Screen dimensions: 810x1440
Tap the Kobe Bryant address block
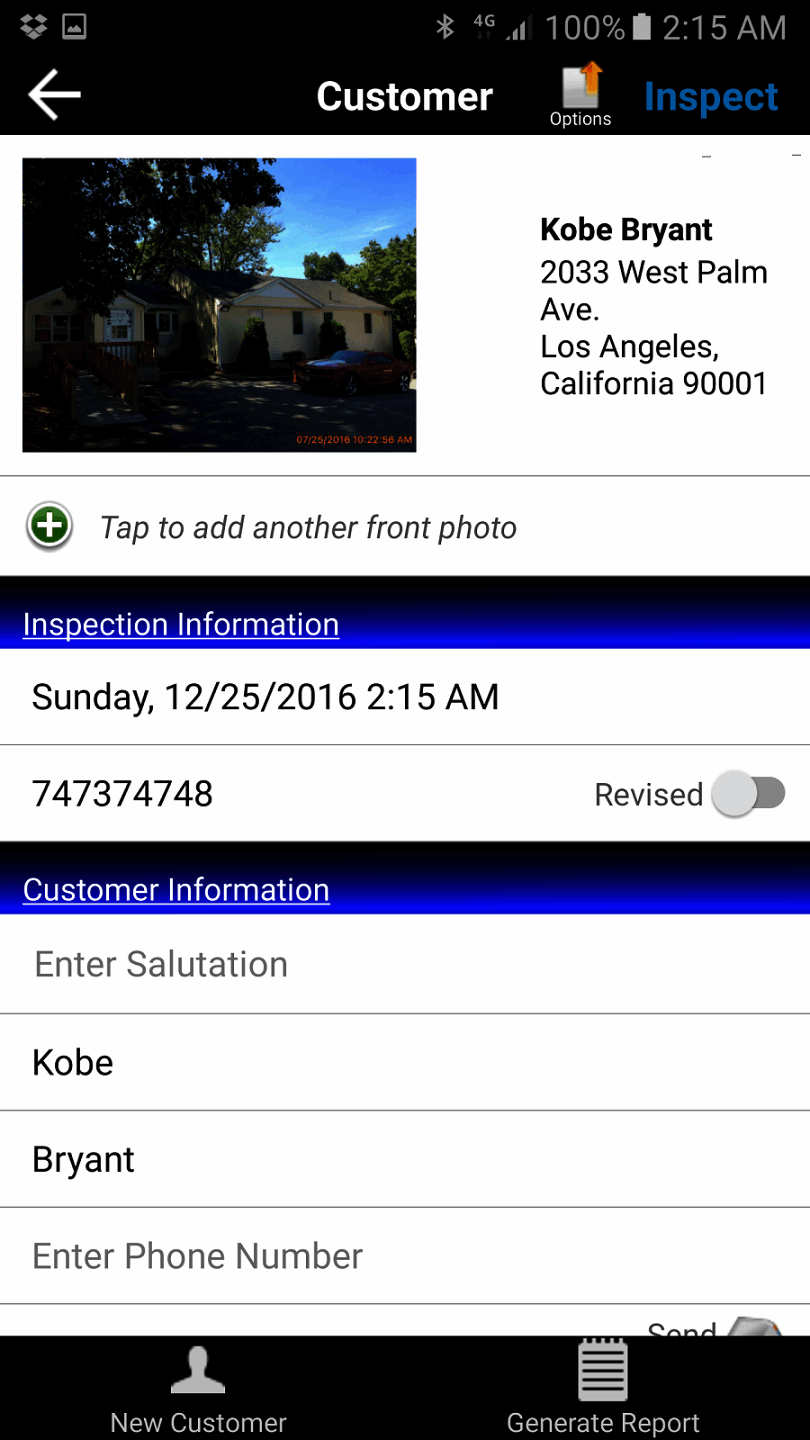[x=654, y=308]
